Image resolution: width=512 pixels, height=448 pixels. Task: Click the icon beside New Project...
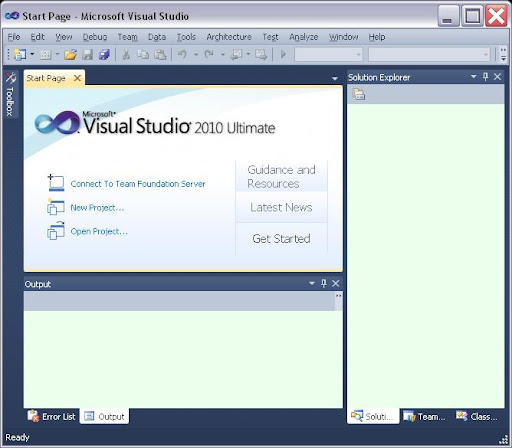[x=56, y=207]
